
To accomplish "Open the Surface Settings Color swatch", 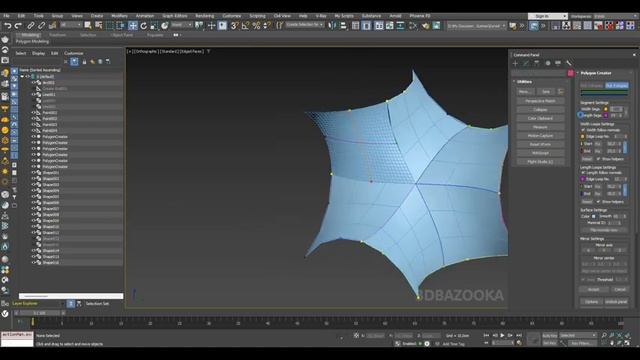I will click(x=594, y=216).
